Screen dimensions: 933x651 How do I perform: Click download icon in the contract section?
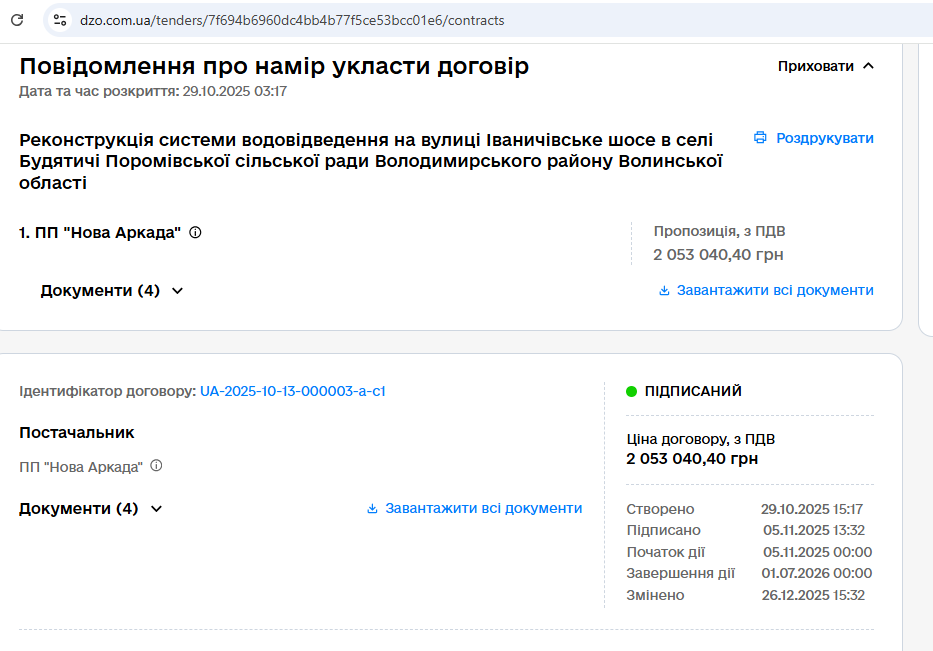[x=372, y=509]
